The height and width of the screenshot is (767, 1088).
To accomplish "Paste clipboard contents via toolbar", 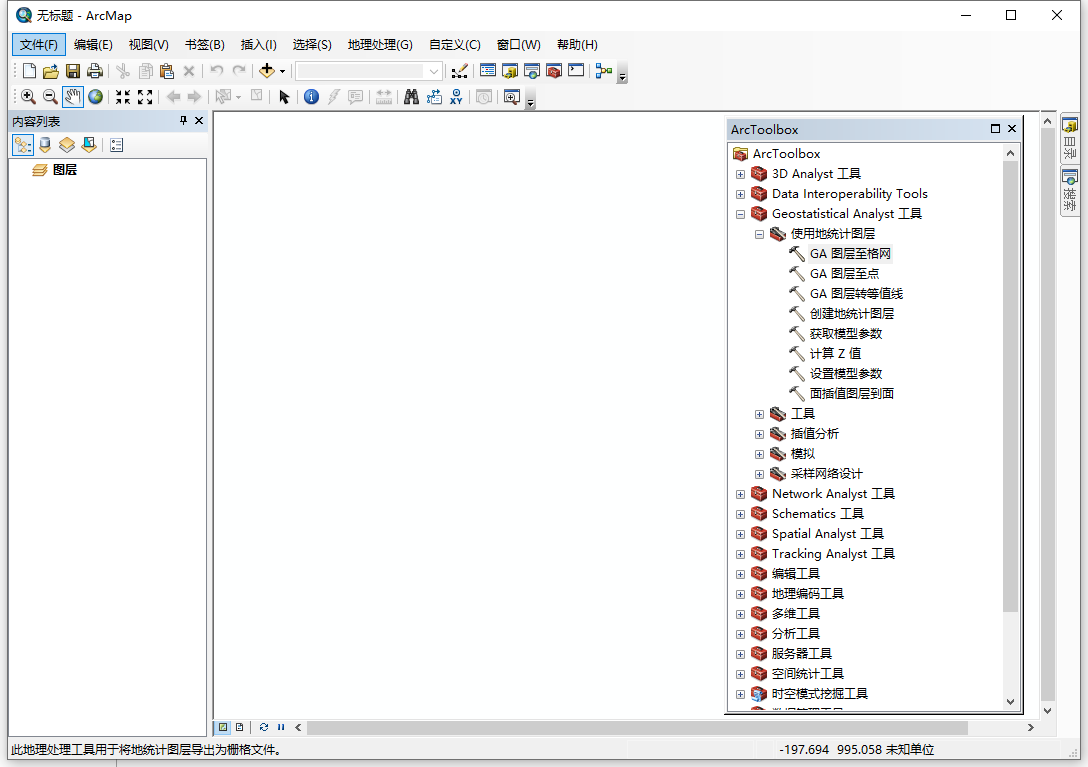I will point(167,71).
